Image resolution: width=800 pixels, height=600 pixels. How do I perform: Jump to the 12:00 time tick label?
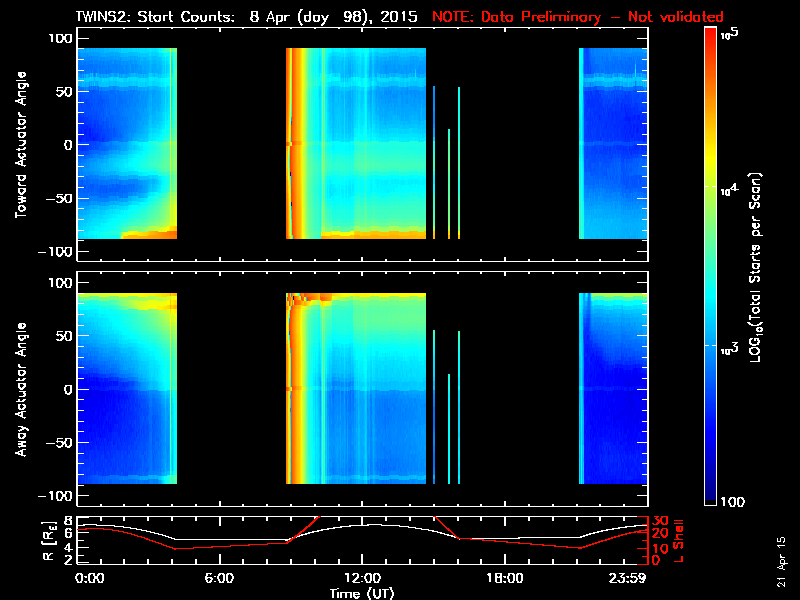tap(362, 578)
